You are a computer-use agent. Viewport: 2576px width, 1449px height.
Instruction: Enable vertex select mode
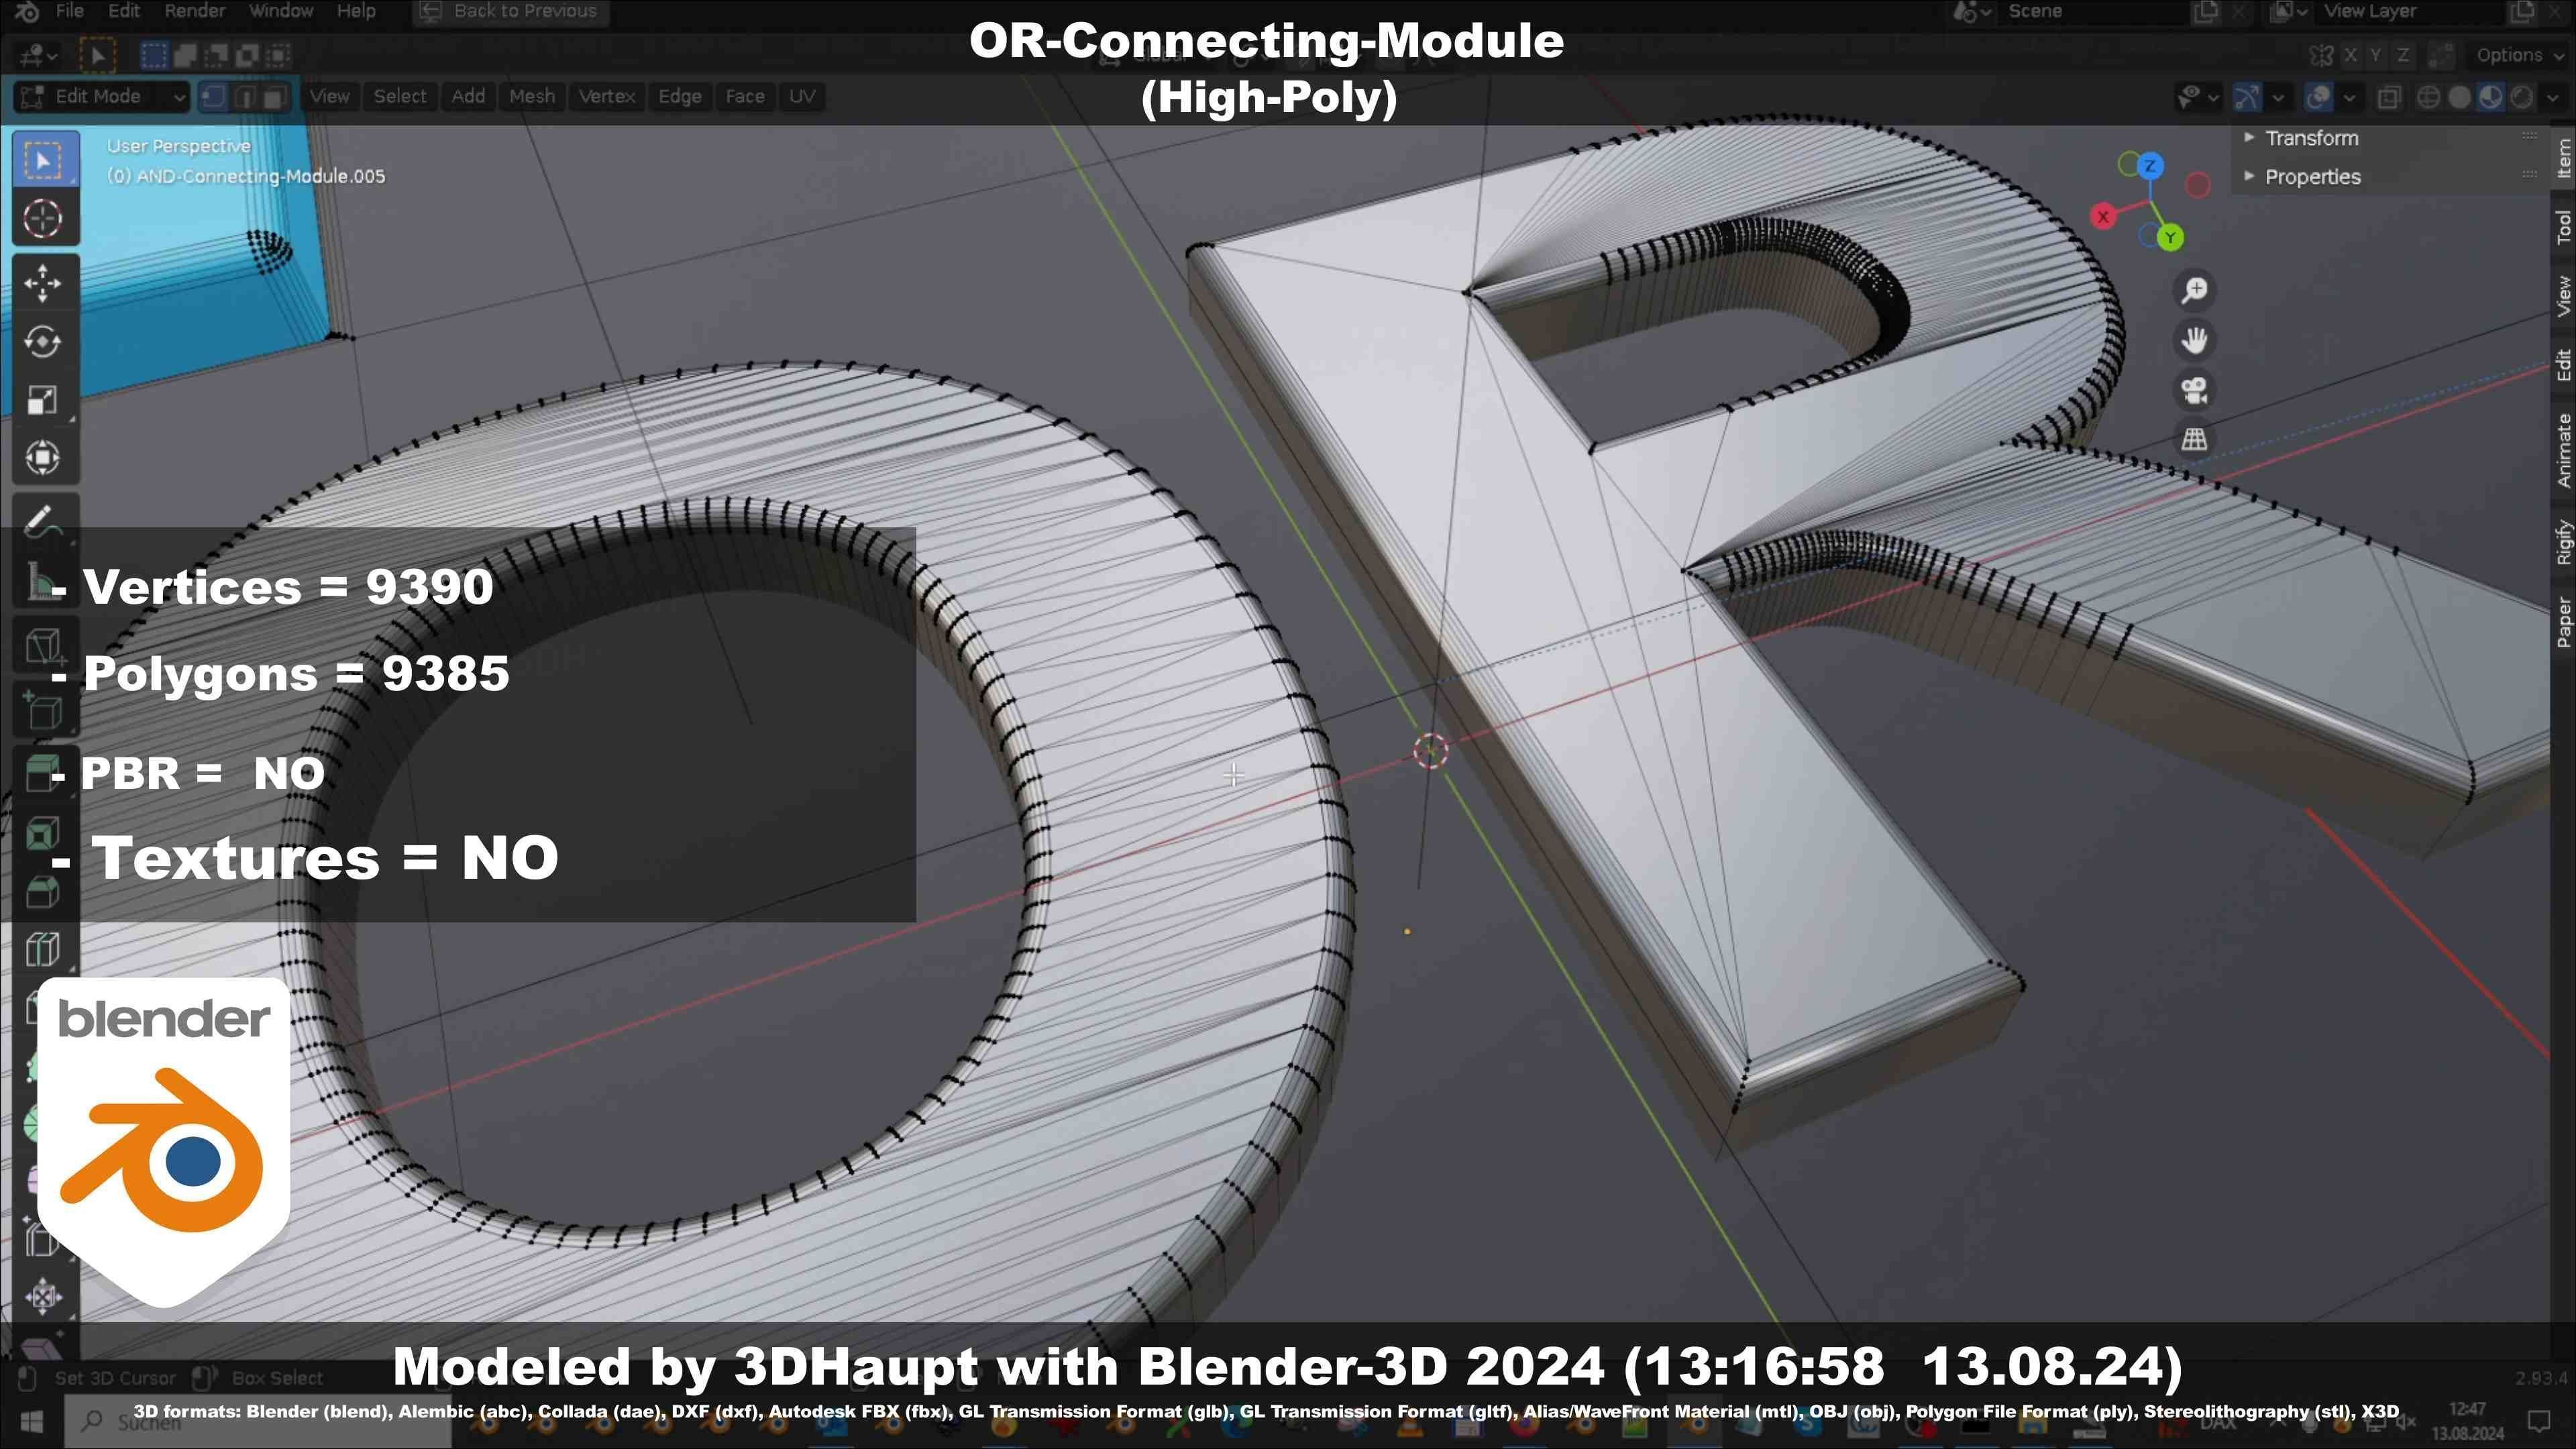[x=213, y=97]
